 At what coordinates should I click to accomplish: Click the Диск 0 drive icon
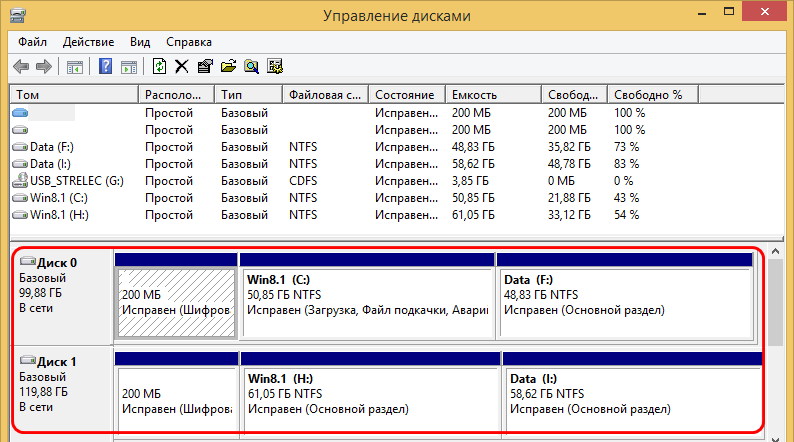click(27, 261)
